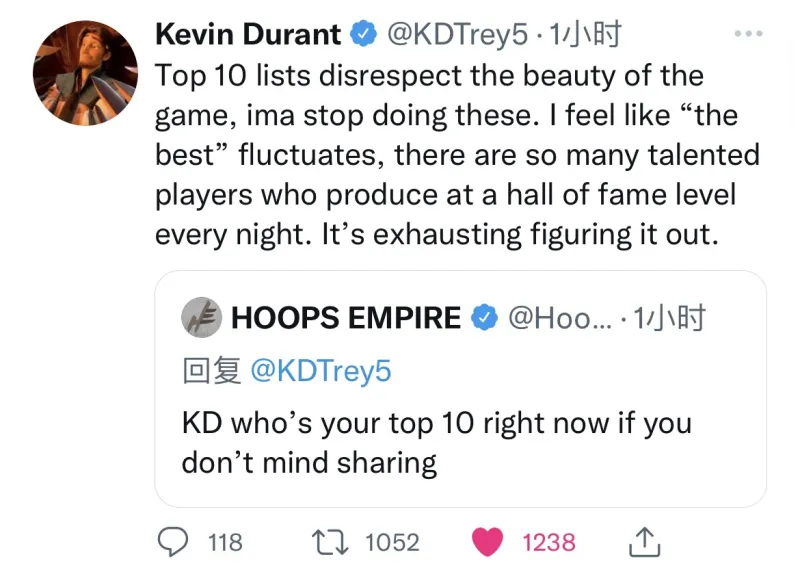
Task: Toggle the pink heart like button
Action: click(x=487, y=542)
